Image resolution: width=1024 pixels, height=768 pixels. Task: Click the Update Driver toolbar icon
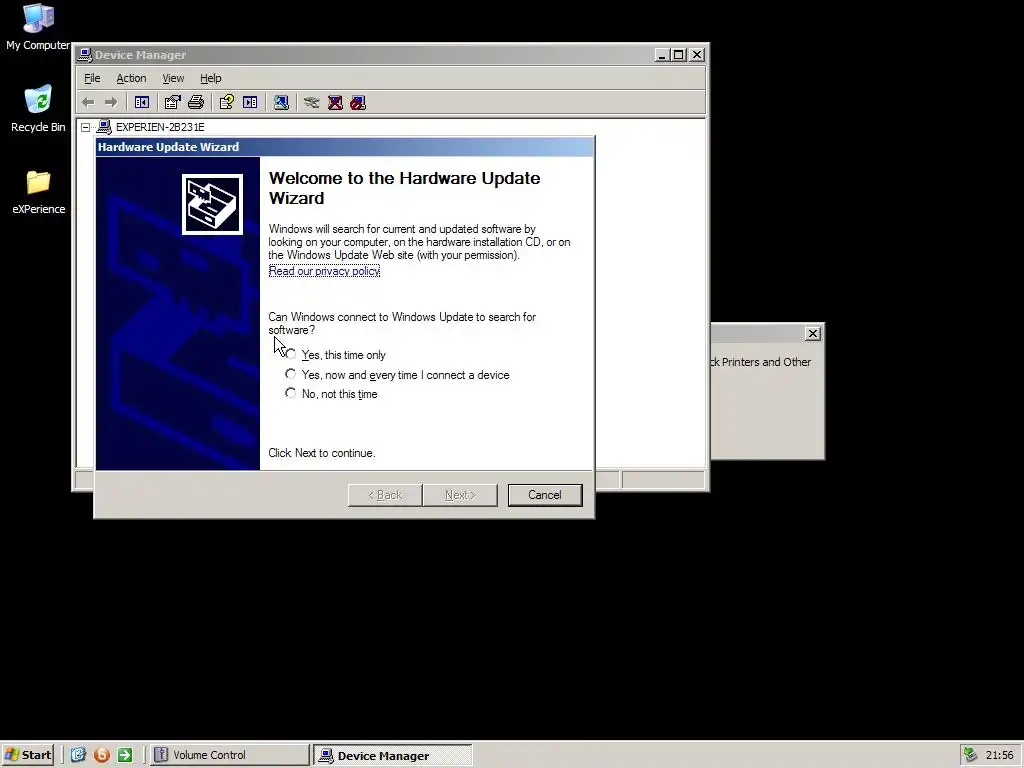tap(312, 103)
